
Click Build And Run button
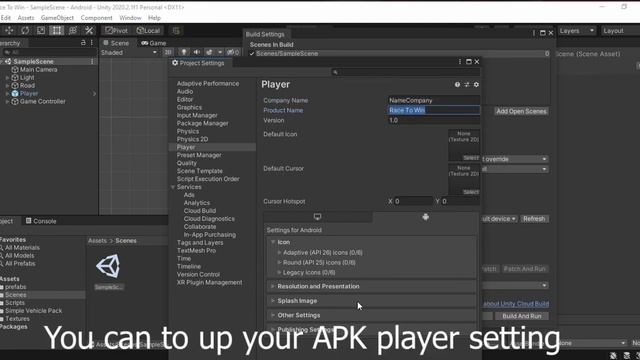(522, 316)
